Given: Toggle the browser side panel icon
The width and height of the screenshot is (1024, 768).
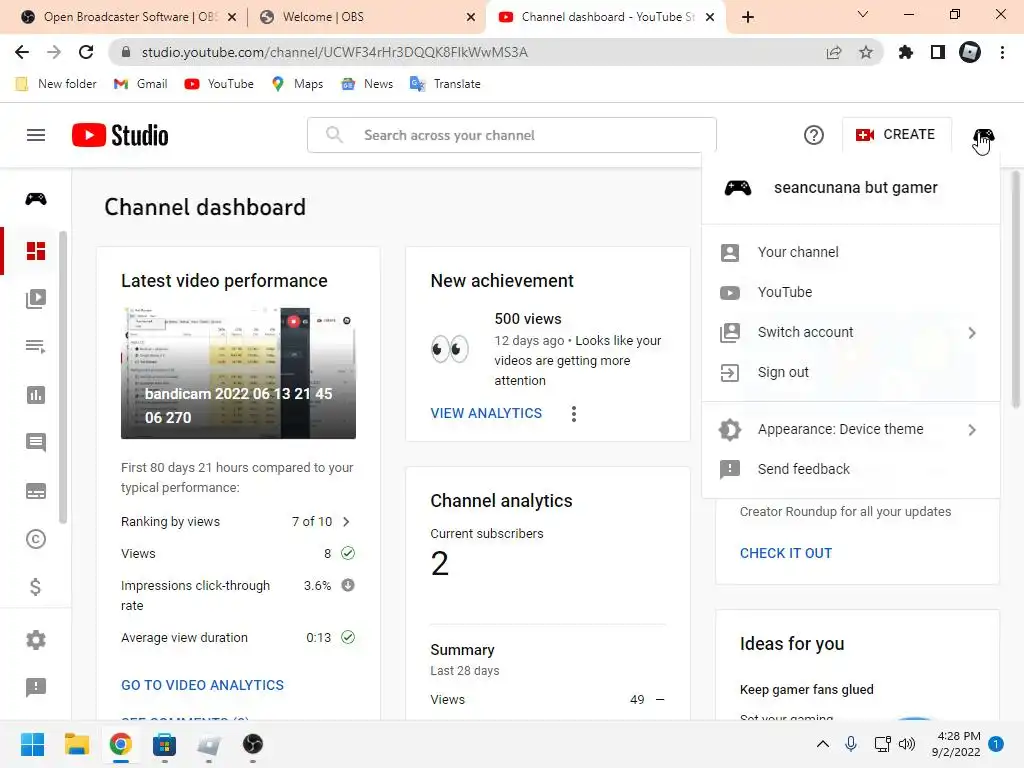Looking at the screenshot, I should pyautogui.click(x=938, y=52).
